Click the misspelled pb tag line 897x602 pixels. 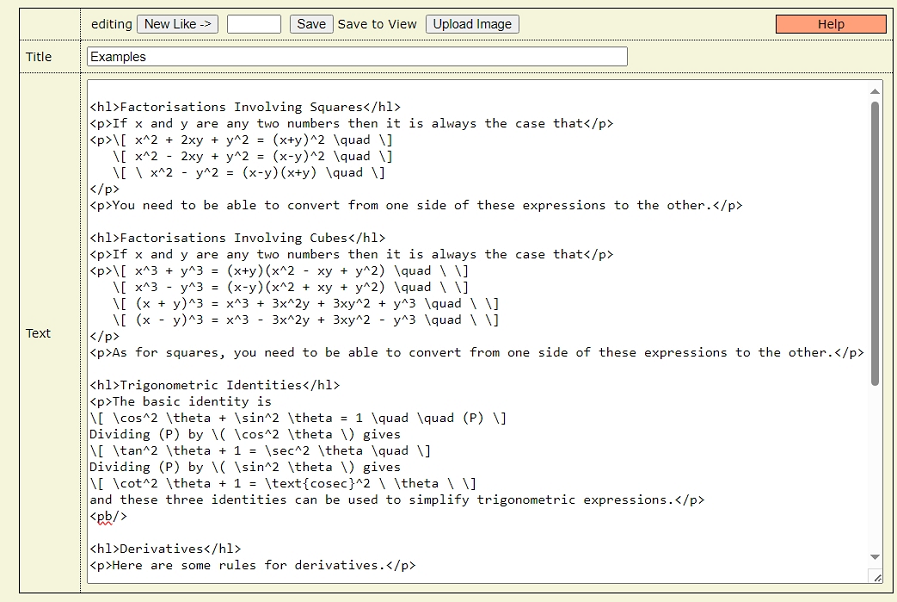[108, 516]
